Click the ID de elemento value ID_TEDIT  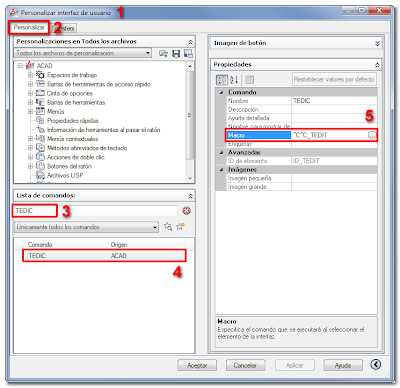334,161
